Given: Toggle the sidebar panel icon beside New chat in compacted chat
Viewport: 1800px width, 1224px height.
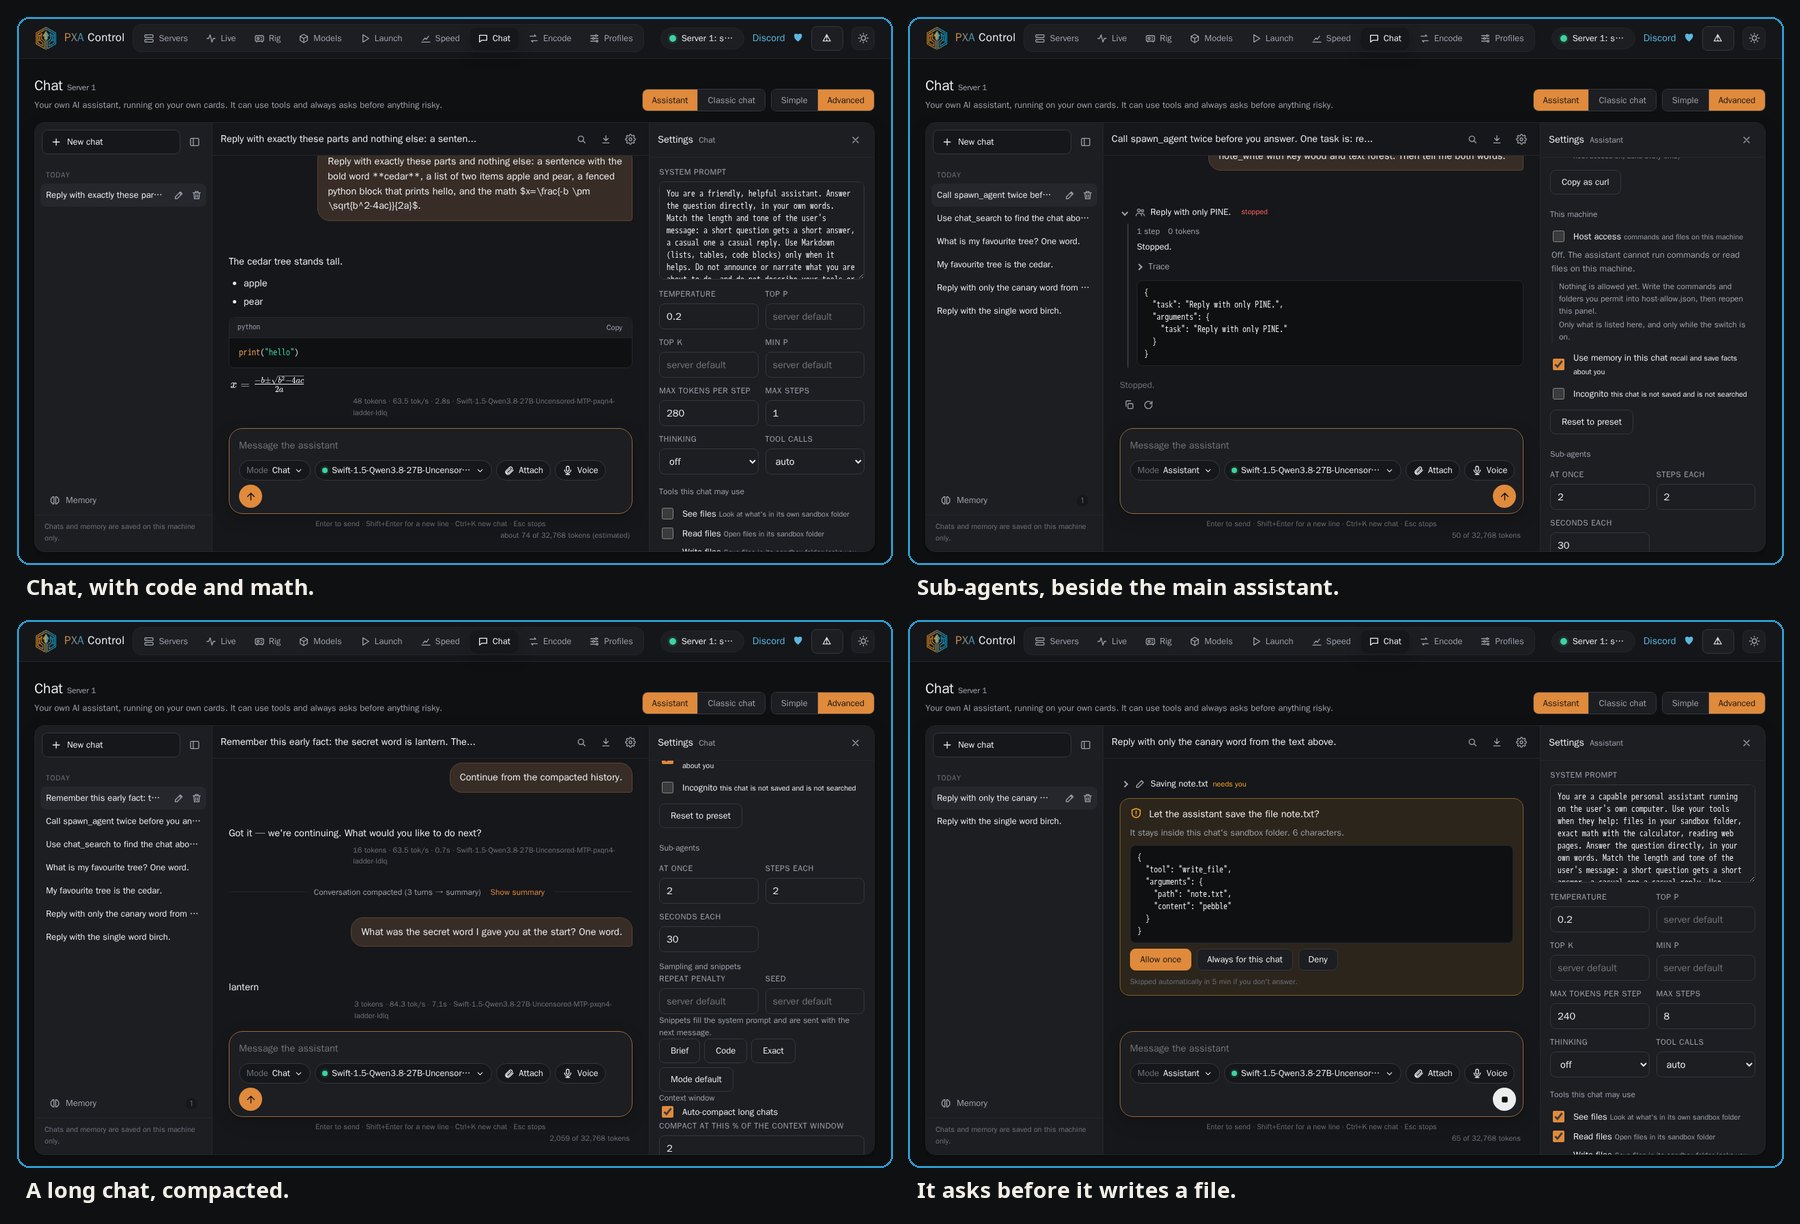Looking at the screenshot, I should [x=194, y=745].
